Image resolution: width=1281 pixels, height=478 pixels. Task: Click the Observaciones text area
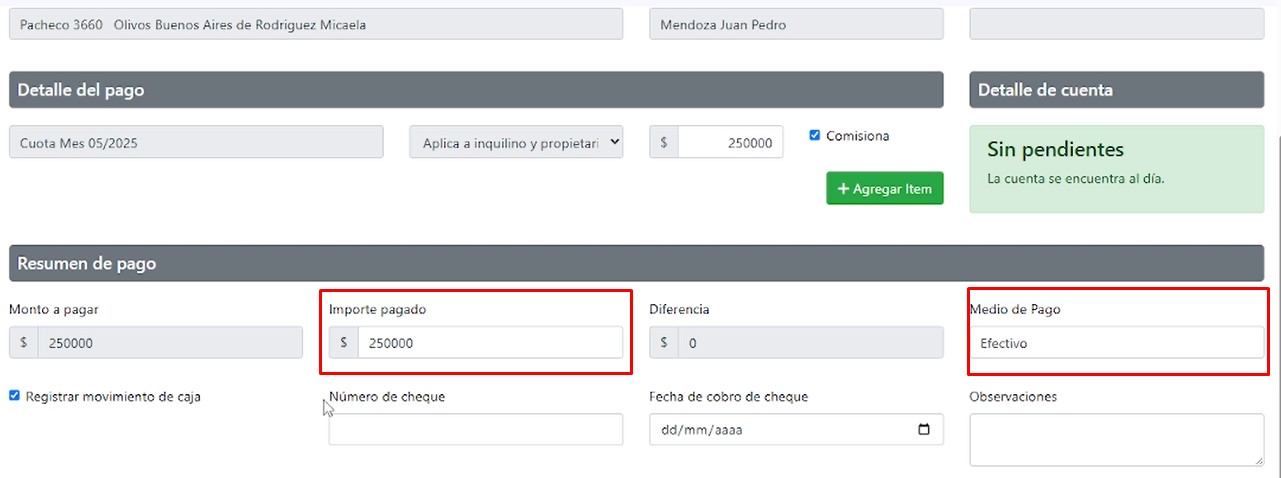(x=1116, y=439)
